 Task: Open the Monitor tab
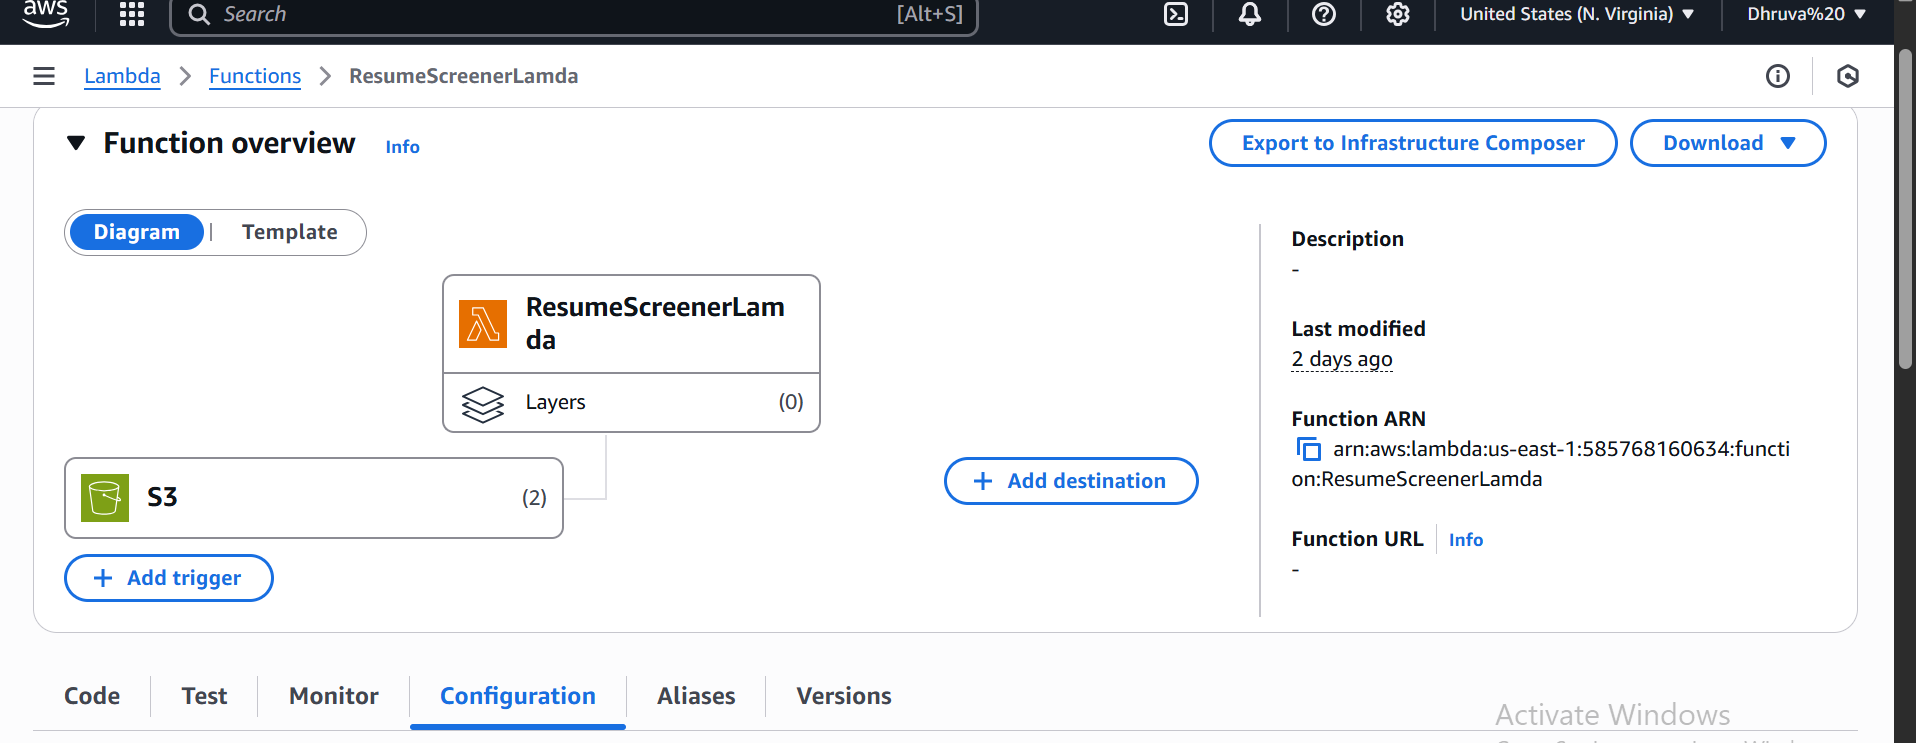(x=334, y=696)
